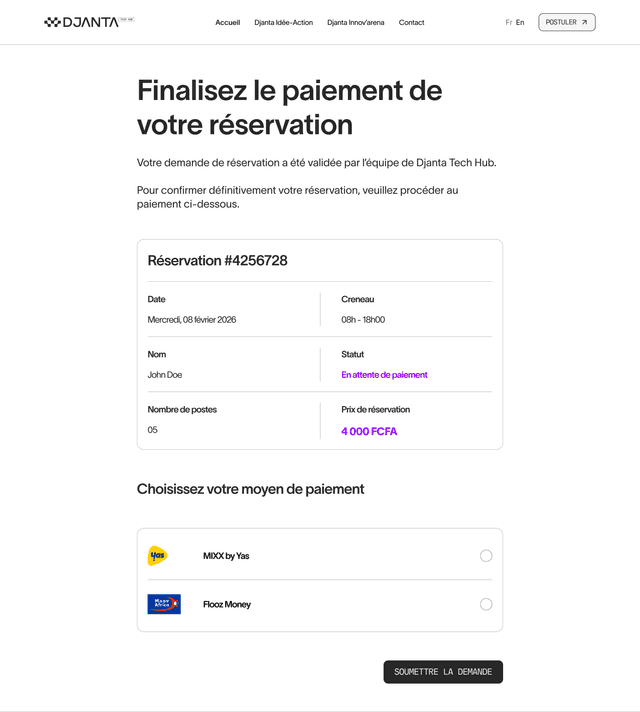Image resolution: width=640 pixels, height=712 pixels.
Task: Select MIXX by Yas radio button
Action: click(486, 555)
